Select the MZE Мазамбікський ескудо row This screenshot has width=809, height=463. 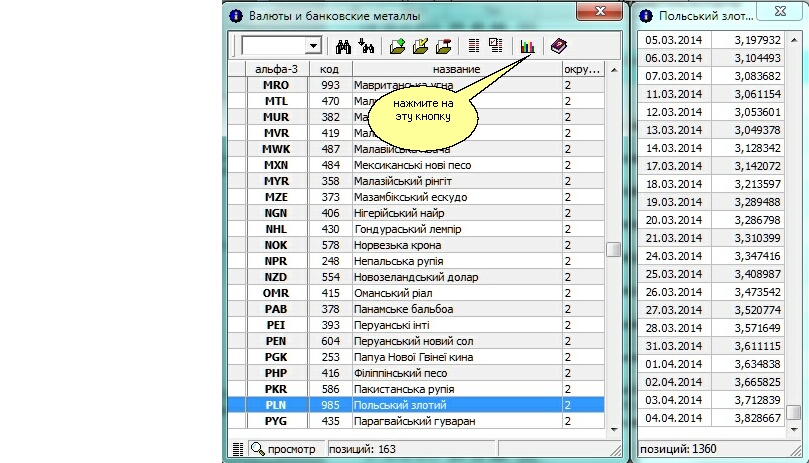click(416, 197)
